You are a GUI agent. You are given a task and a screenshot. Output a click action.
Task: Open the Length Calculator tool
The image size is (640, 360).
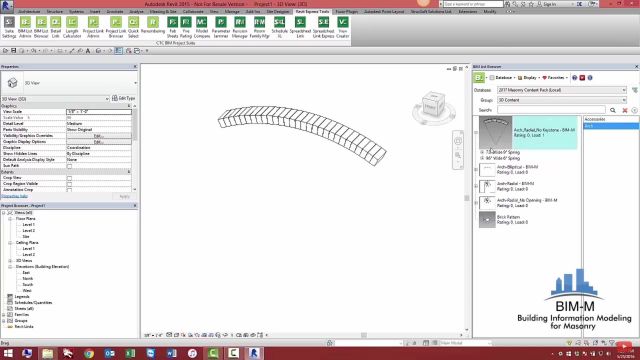point(72,27)
